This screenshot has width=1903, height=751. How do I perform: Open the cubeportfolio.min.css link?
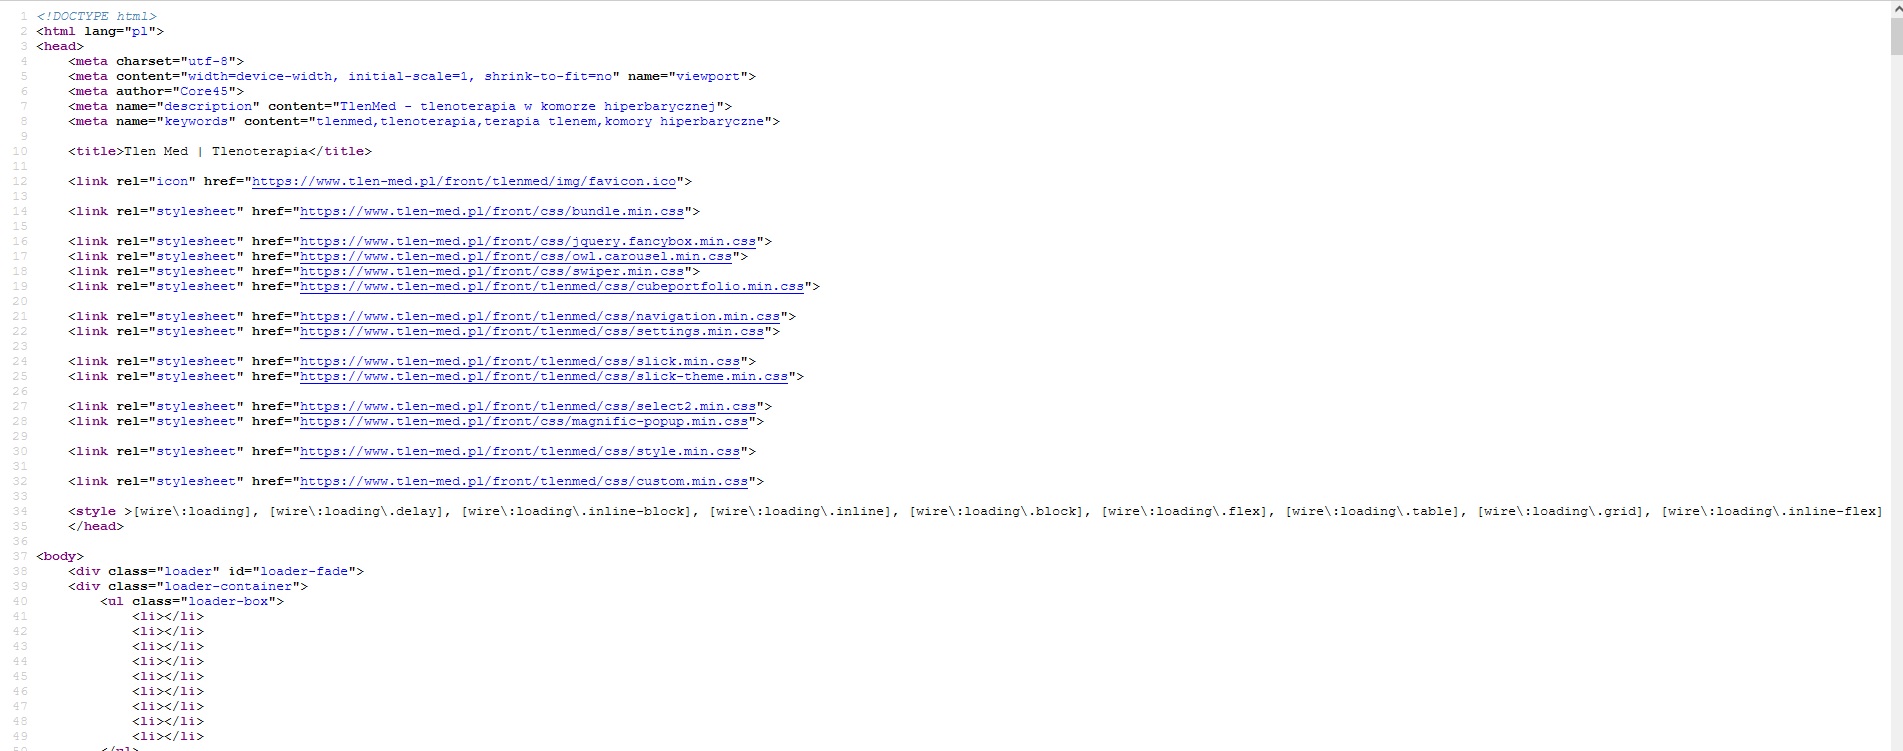tap(552, 287)
